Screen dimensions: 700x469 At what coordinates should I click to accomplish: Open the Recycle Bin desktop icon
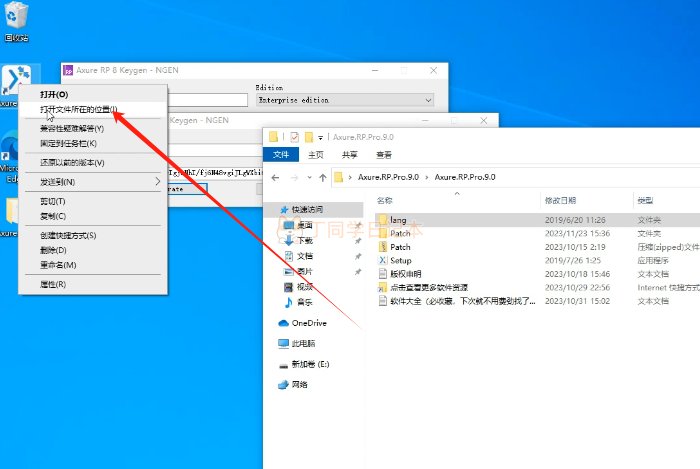(x=16, y=21)
